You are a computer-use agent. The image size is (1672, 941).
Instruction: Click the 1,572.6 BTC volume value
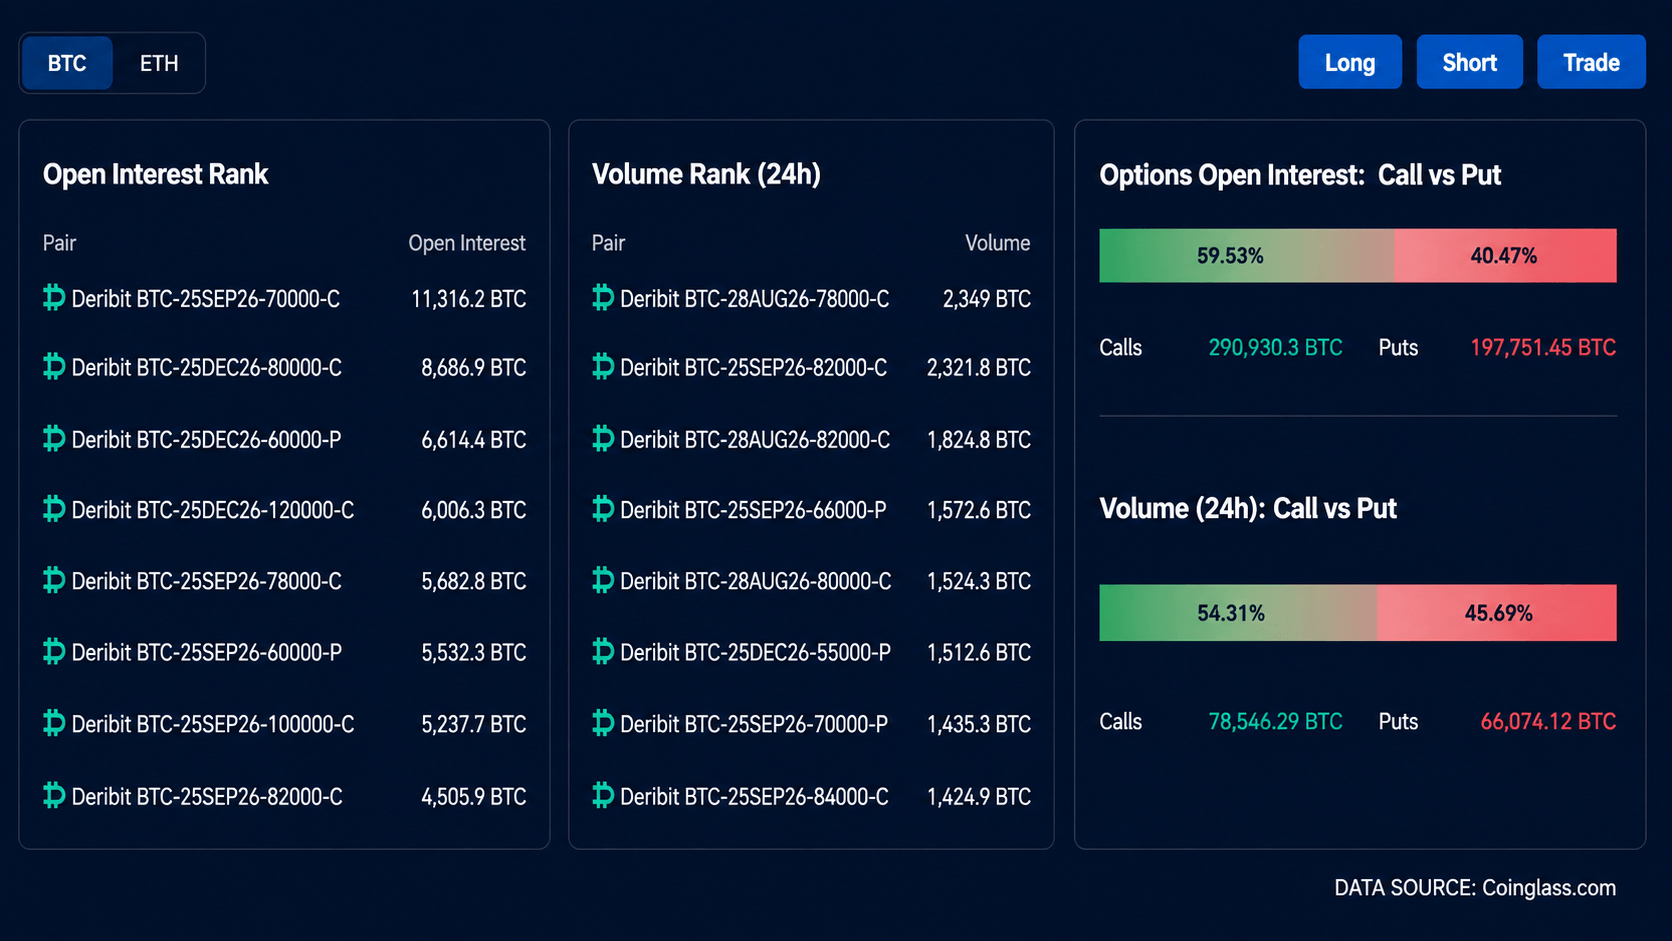[979, 511]
